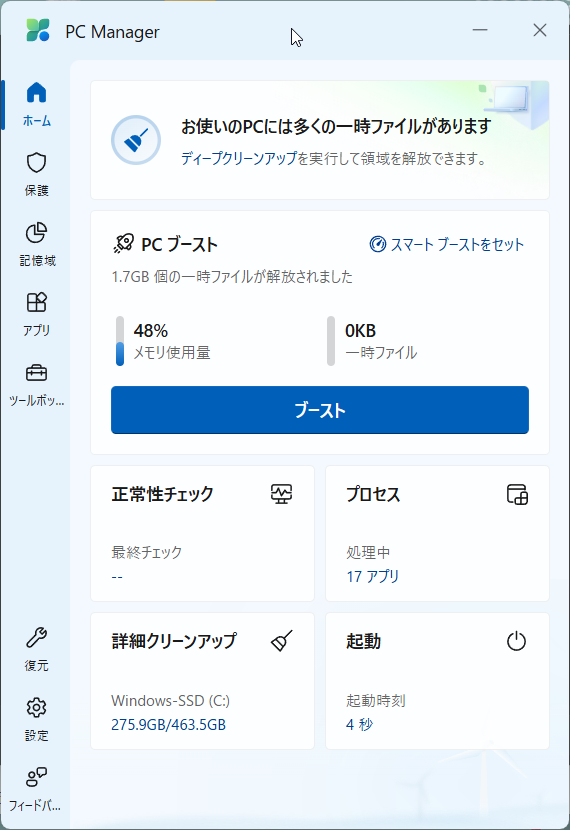
Task: Close the PC Manager window
Action: pyautogui.click(x=540, y=30)
